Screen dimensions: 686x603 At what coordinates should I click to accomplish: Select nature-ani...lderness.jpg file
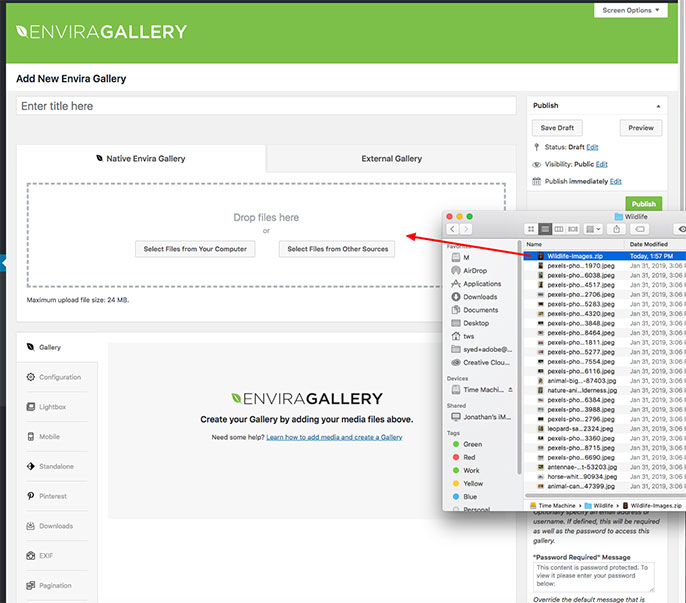[x=605, y=390]
